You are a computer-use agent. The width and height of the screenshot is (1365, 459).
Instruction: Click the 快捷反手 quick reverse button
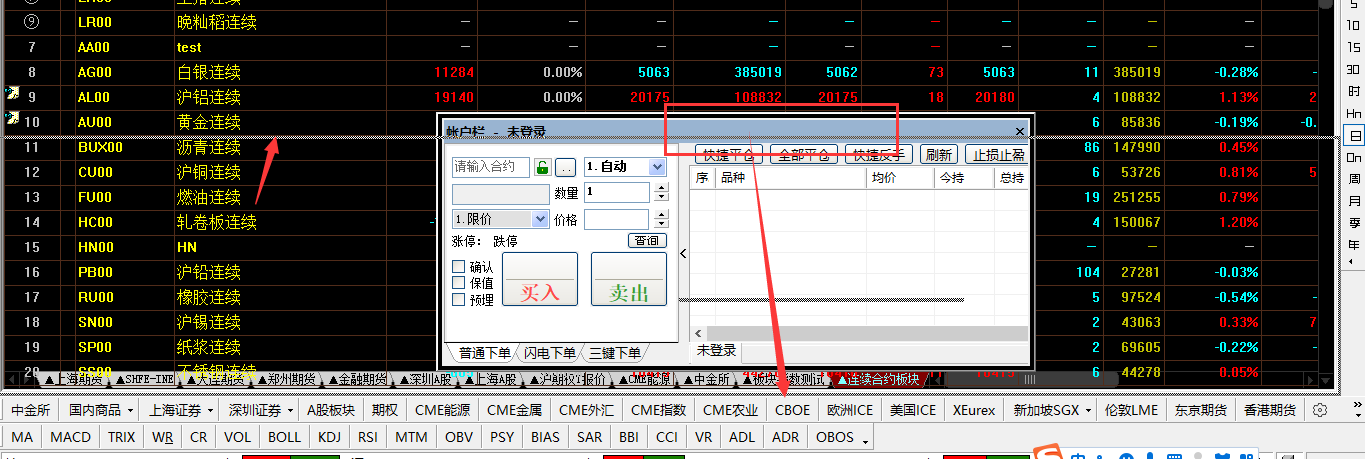pyautogui.click(x=879, y=155)
